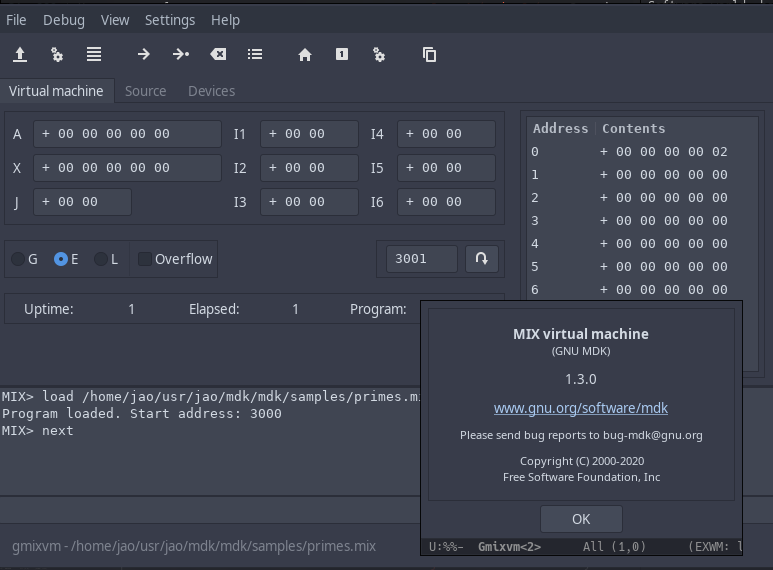Click the run arrow icon
Viewport: 773px width, 570px height.
pos(143,54)
